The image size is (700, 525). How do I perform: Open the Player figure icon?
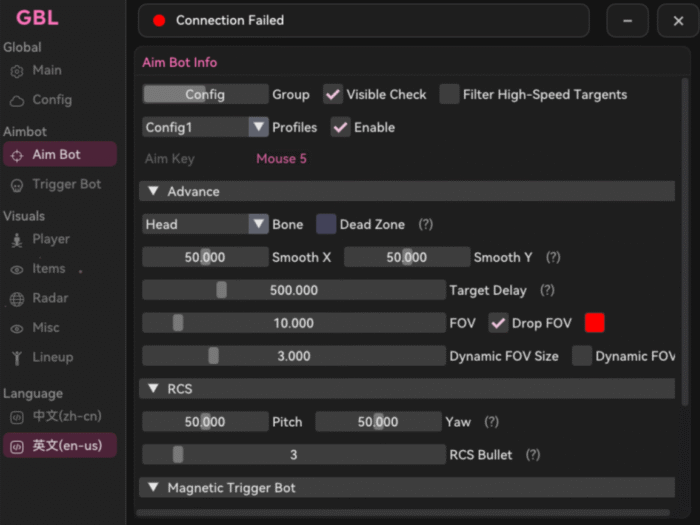17,240
